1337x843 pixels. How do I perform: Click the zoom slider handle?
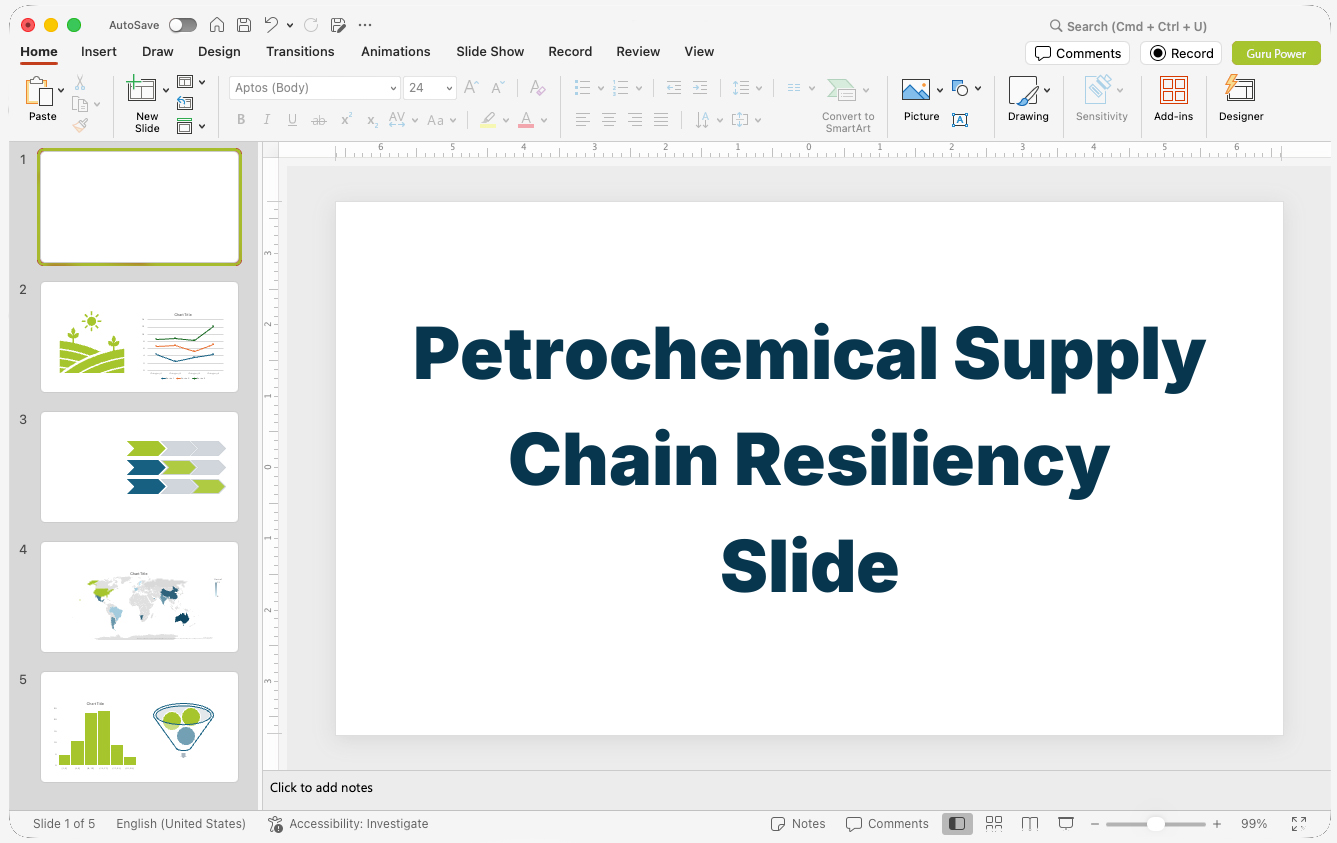pos(1155,824)
